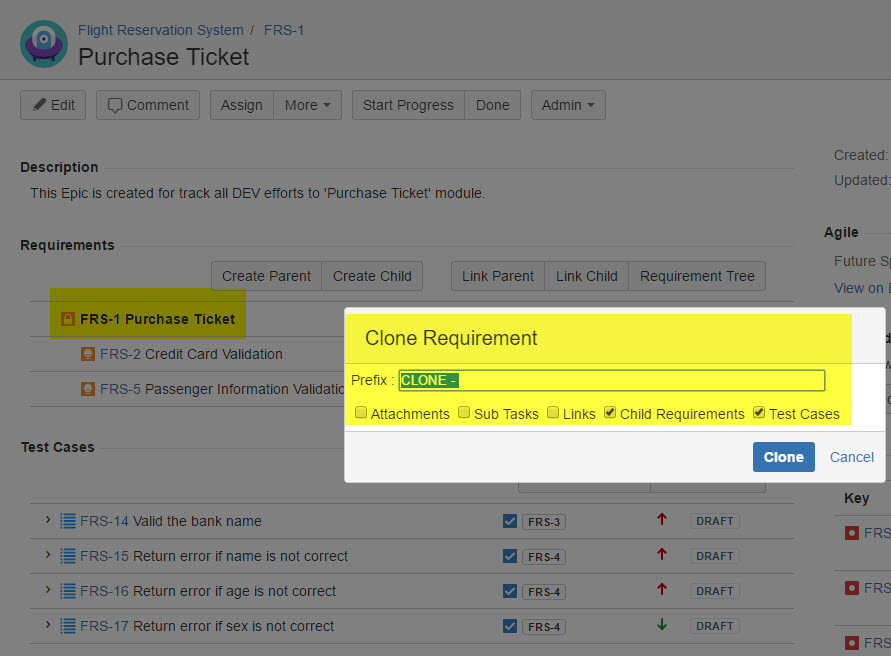Screen dimensions: 891x656
Task: Click the Flight Reservation System project avatar
Action: coord(44,44)
